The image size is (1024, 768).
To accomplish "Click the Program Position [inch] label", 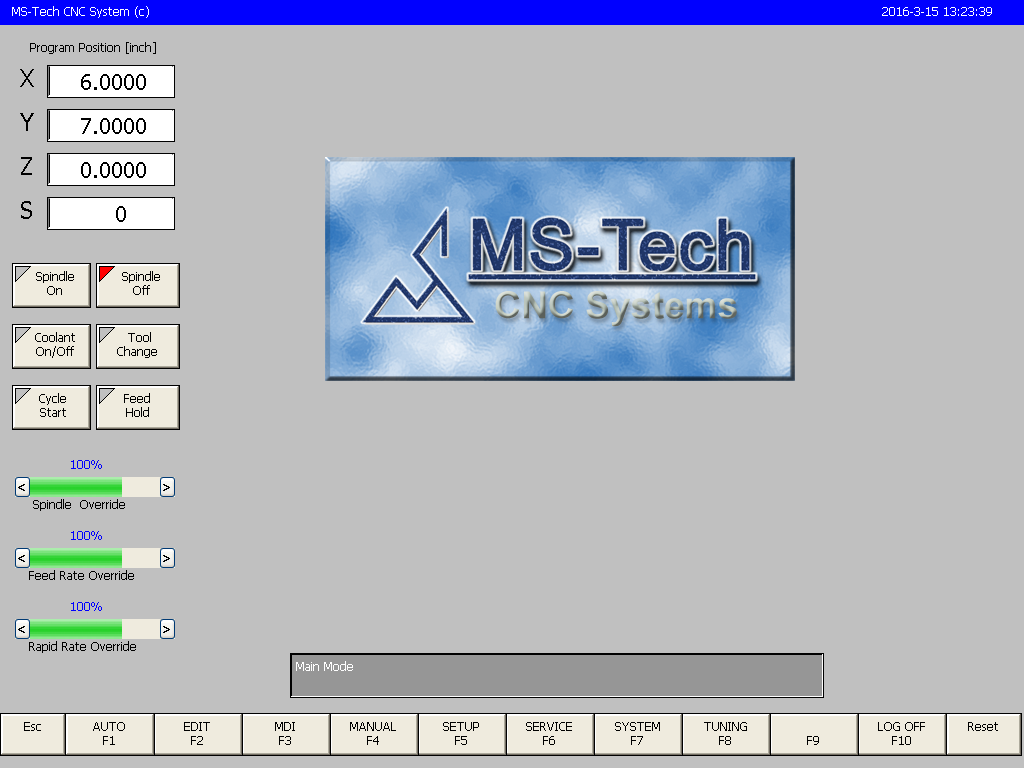I will [93, 48].
